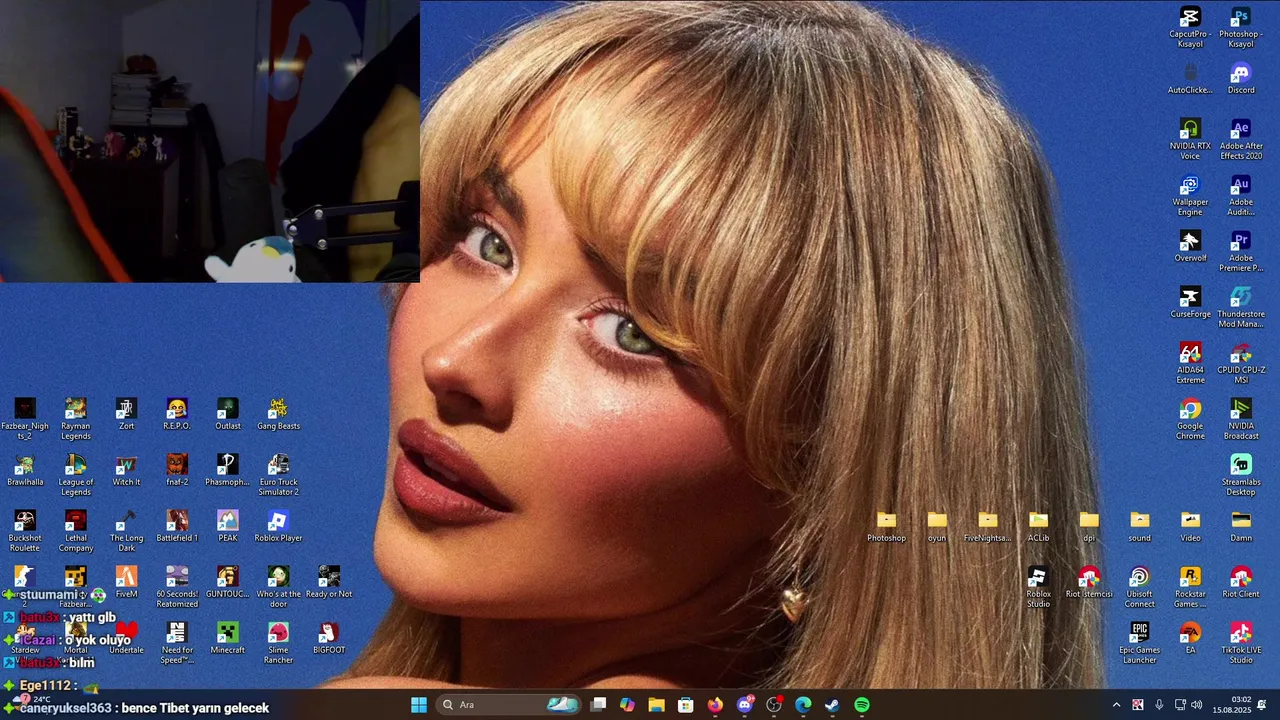
Task: Select the sound folder
Action: (x=1140, y=526)
